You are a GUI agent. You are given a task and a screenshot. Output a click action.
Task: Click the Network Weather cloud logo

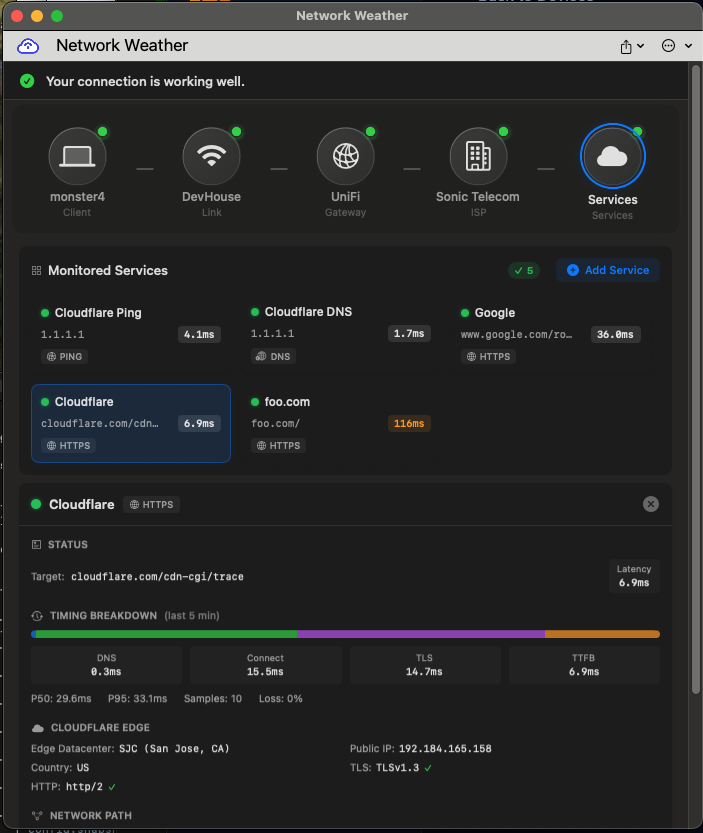click(x=27, y=46)
